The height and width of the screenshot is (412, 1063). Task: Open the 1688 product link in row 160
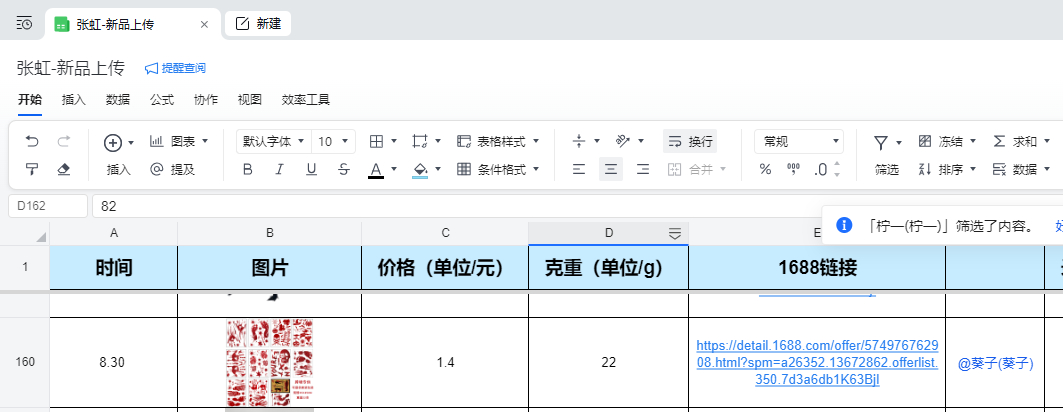817,362
